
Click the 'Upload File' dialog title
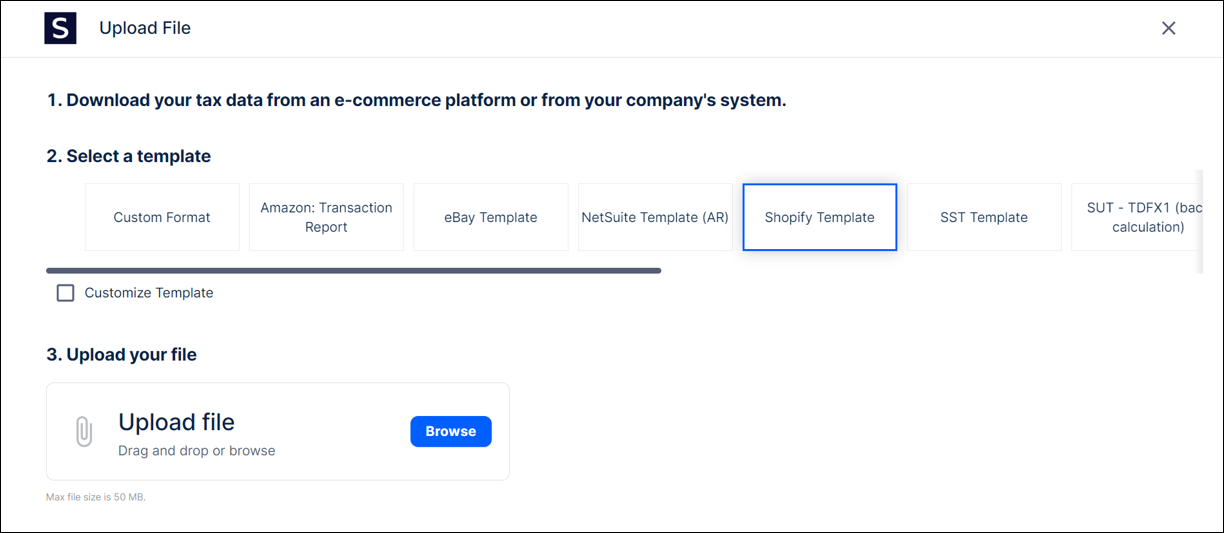coord(145,28)
